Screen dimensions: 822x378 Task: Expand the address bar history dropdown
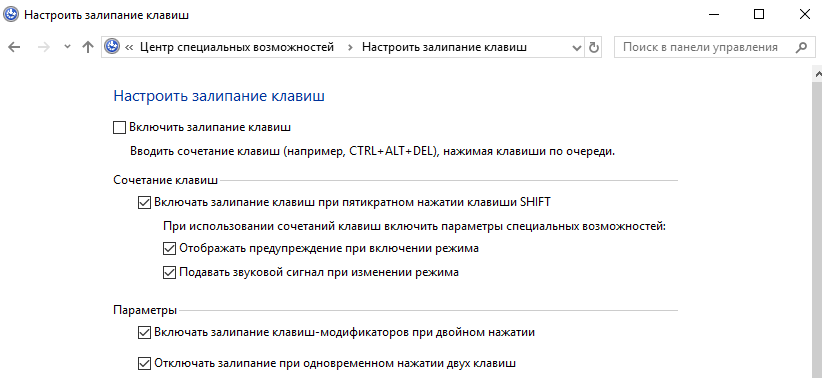(577, 48)
